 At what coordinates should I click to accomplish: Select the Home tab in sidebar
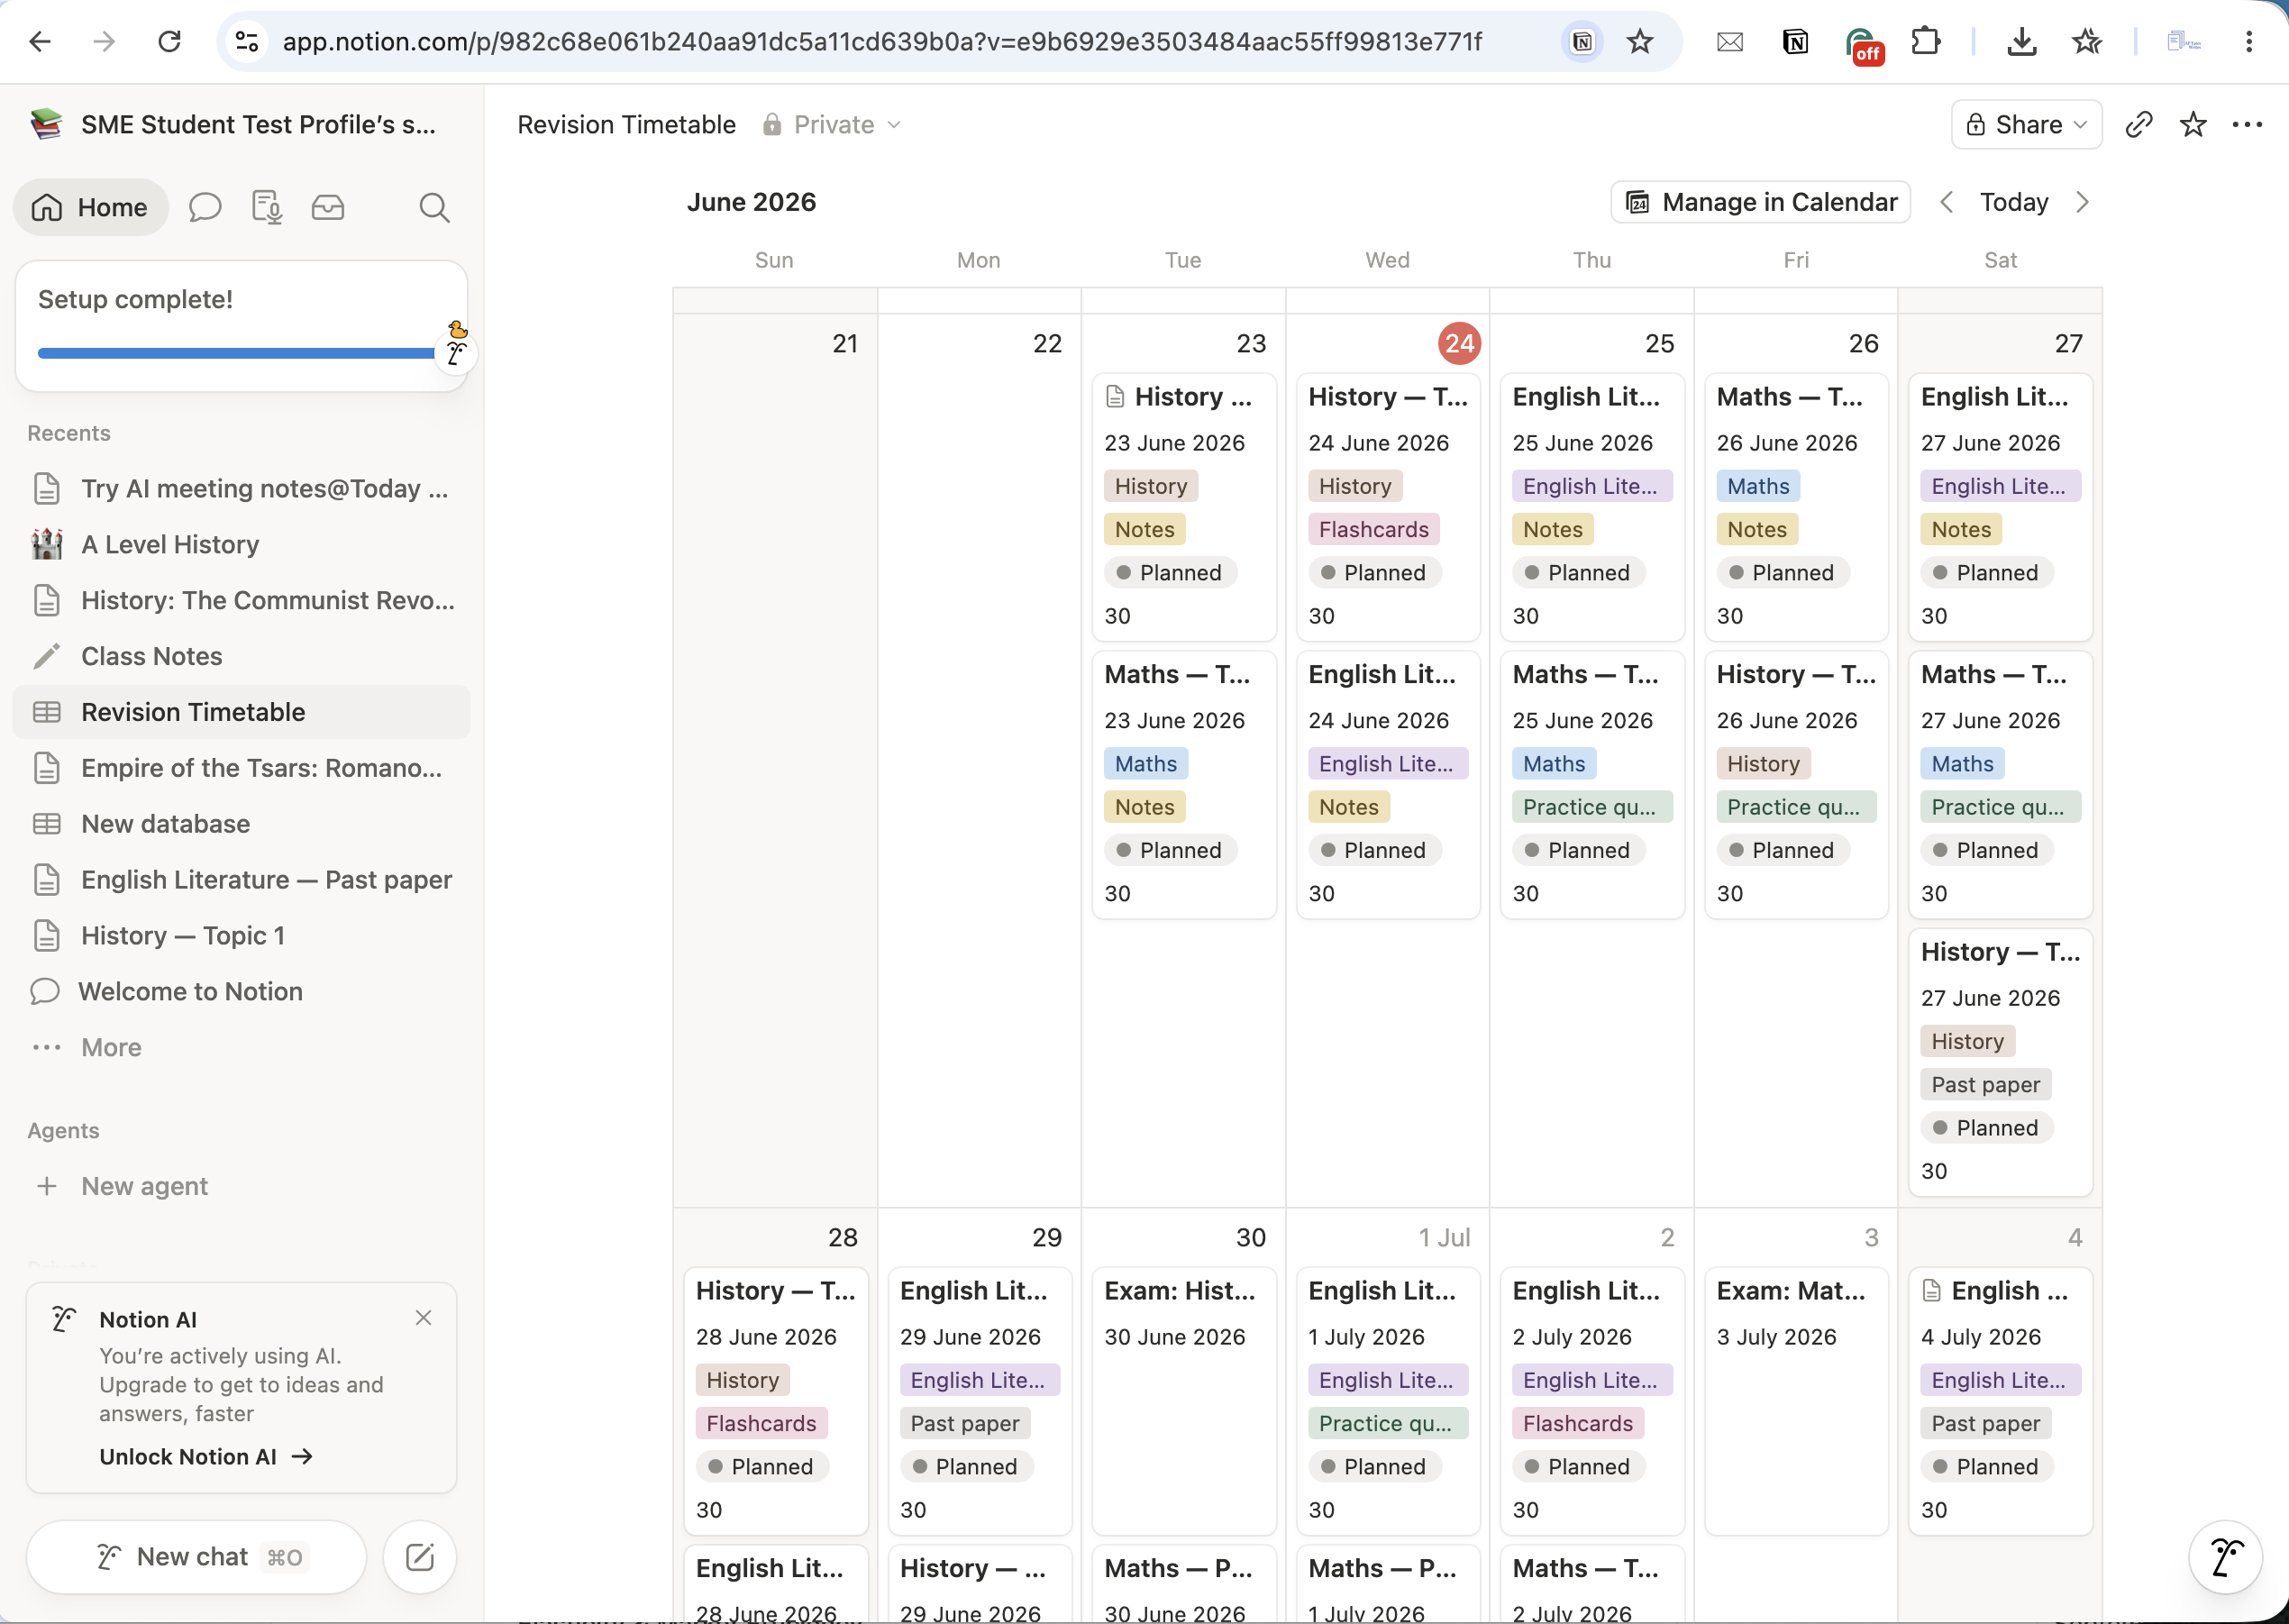pos(90,207)
